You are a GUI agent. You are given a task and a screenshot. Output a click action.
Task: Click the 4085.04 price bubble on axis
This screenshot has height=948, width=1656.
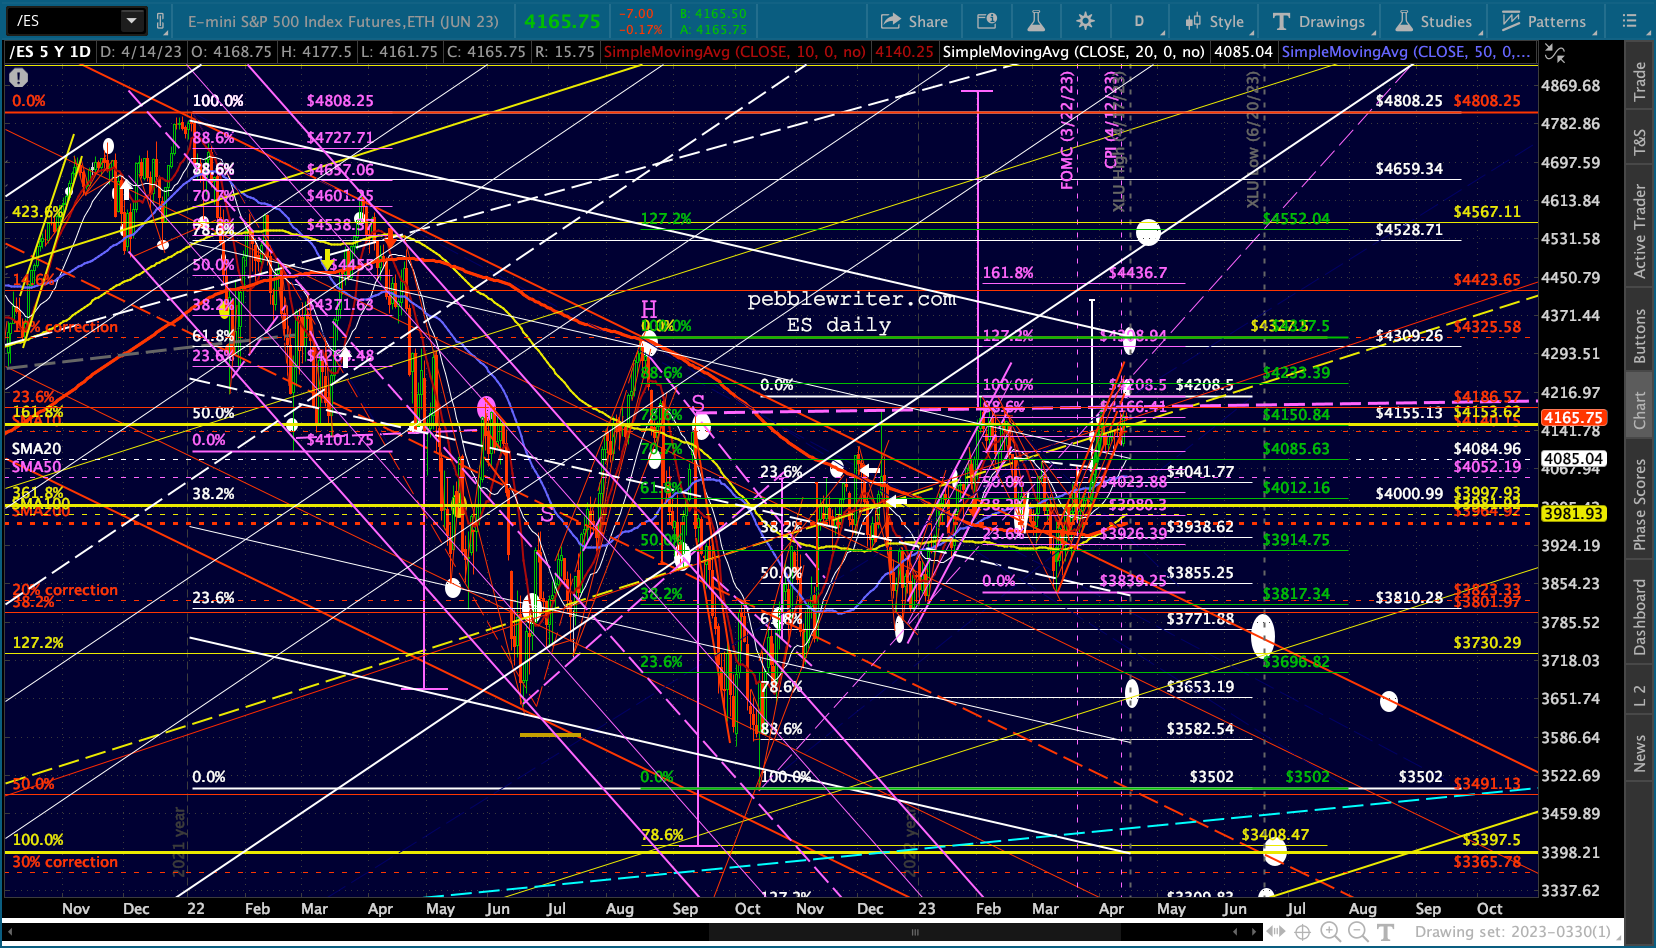1574,459
